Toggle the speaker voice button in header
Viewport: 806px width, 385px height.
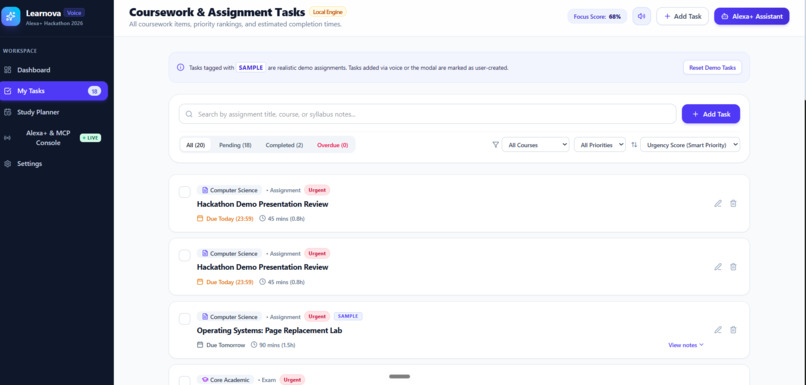(x=642, y=16)
